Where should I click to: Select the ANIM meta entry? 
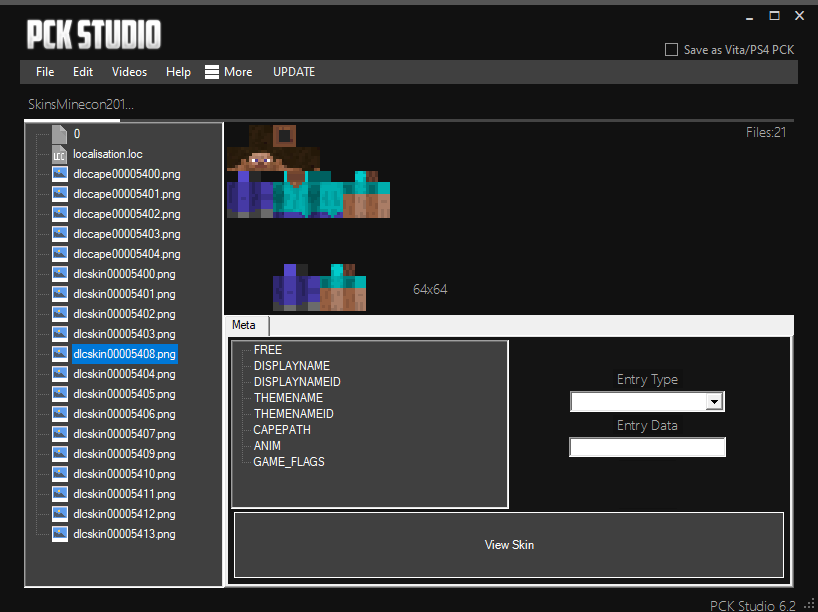click(x=267, y=446)
